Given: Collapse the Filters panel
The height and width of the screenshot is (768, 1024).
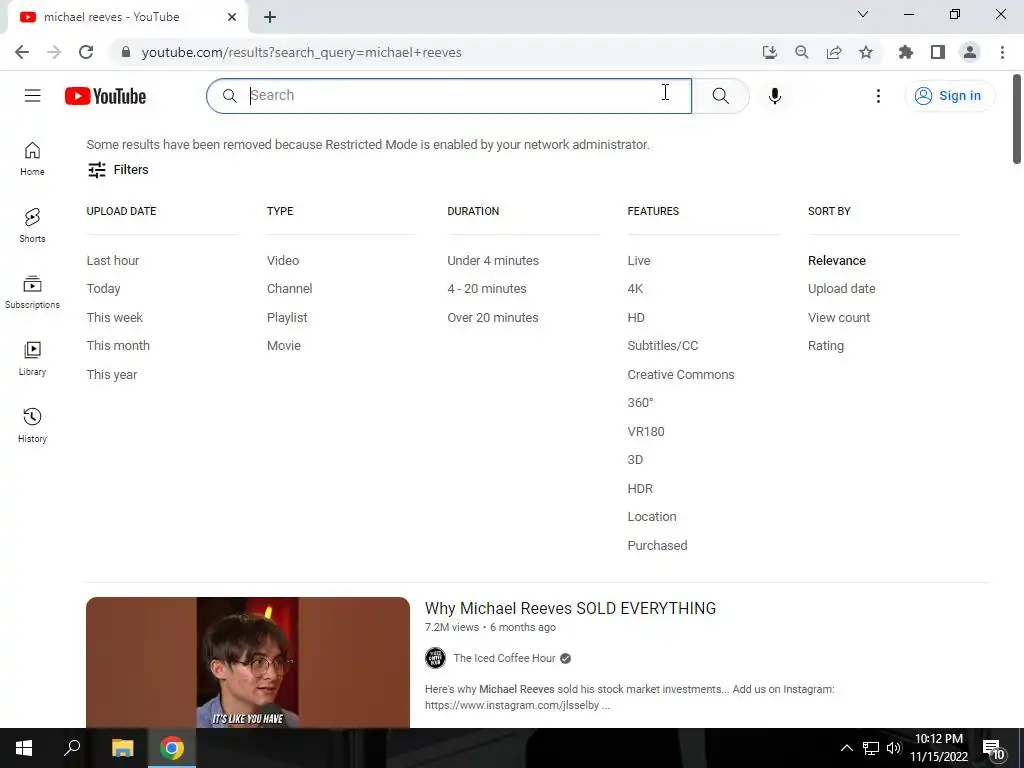Looking at the screenshot, I should point(118,170).
